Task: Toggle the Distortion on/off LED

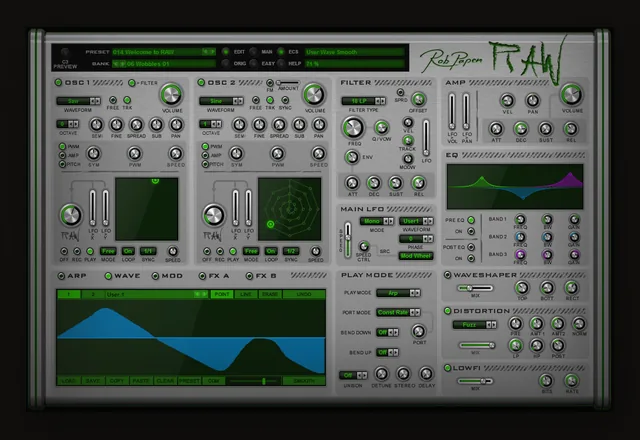Action: click(x=447, y=311)
